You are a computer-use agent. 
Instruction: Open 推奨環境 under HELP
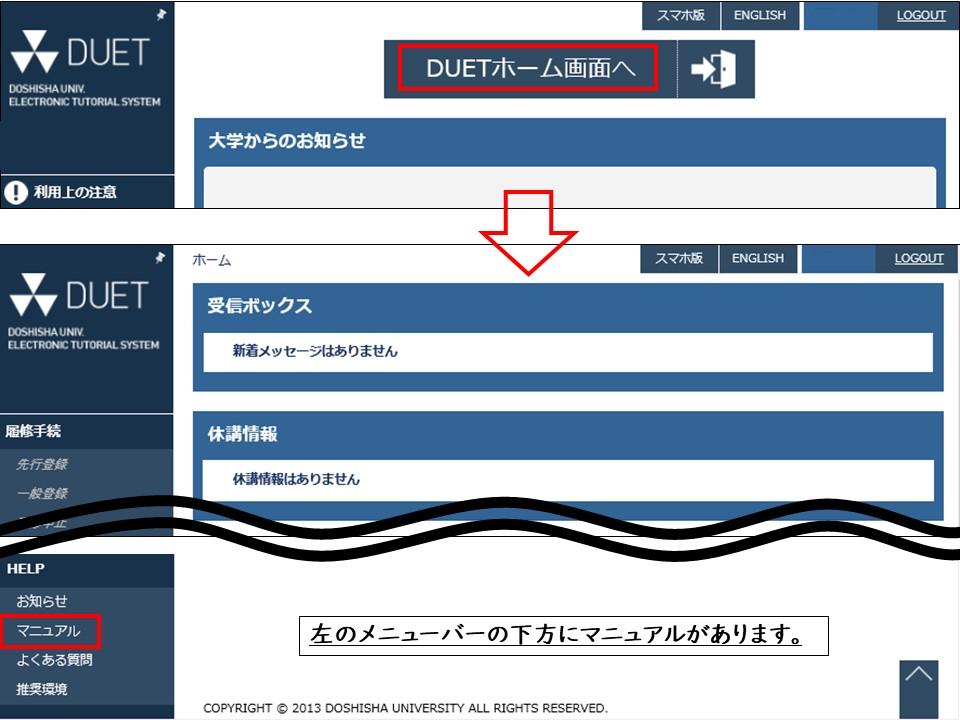[x=42, y=689]
